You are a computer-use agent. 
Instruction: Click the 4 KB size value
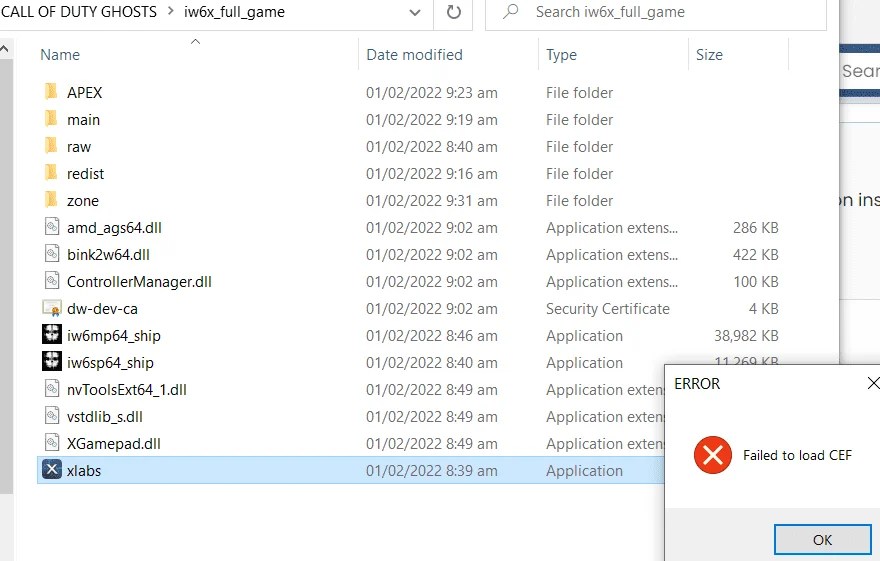click(x=763, y=309)
